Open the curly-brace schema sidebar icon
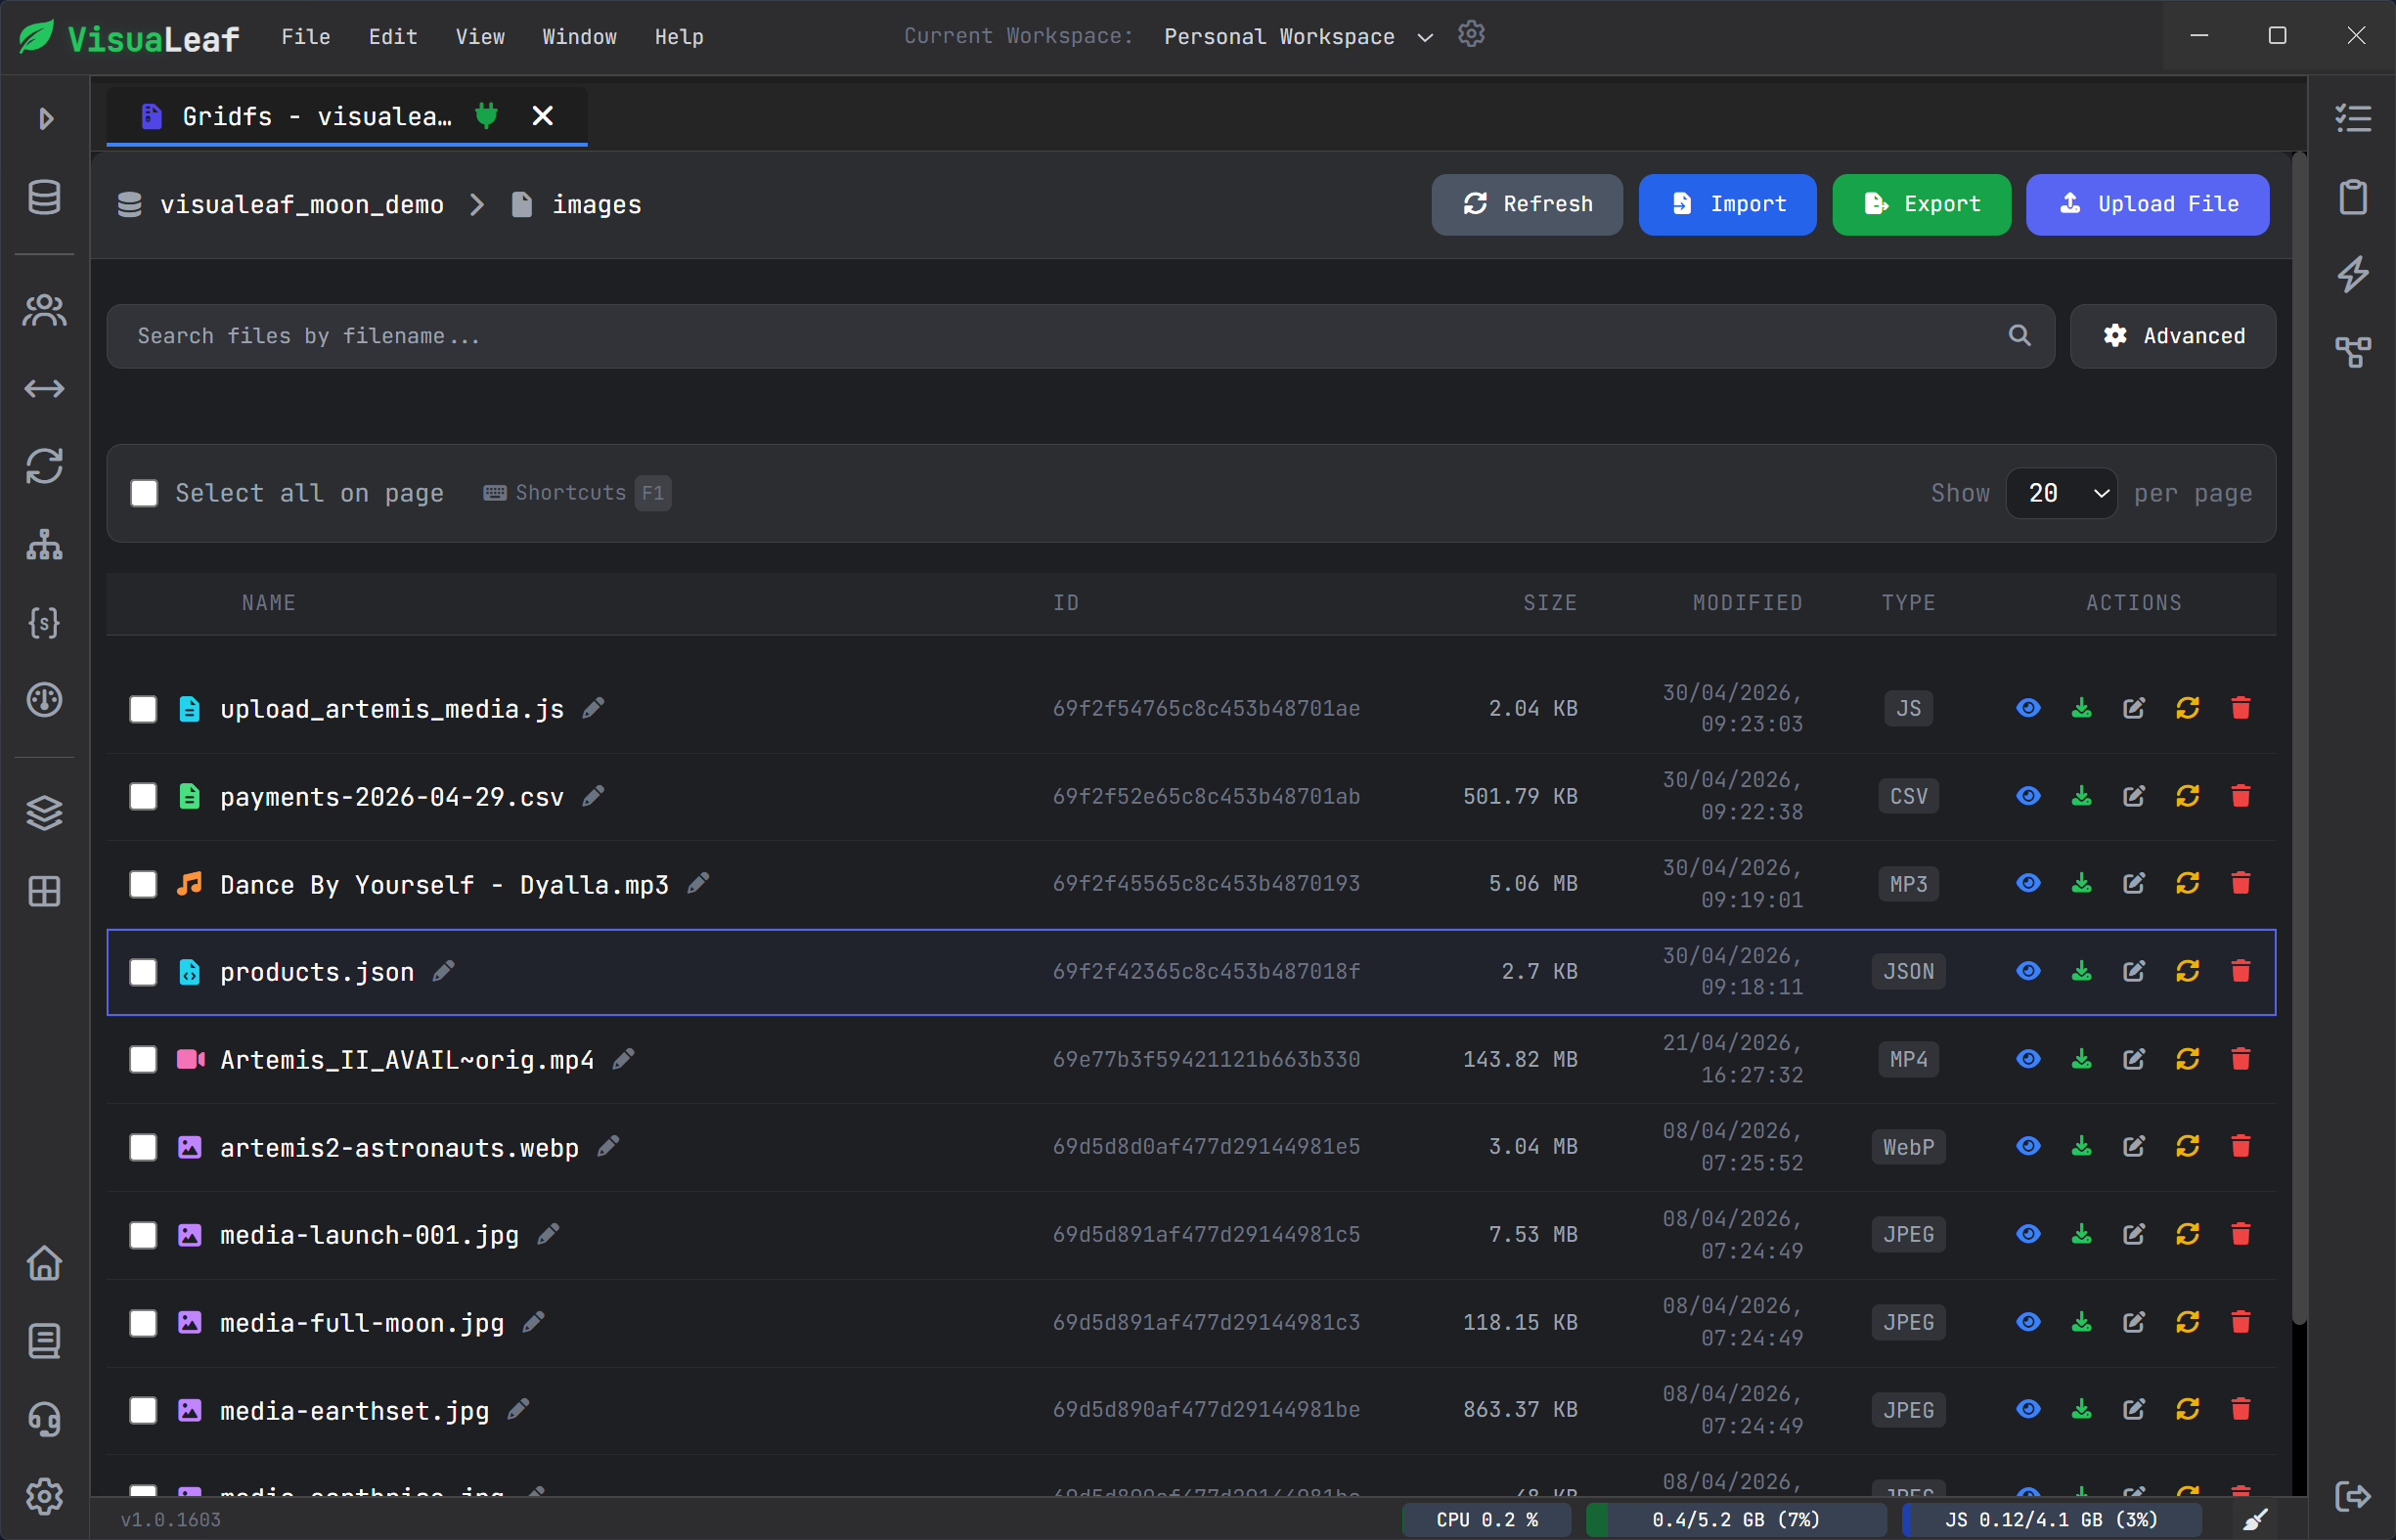The width and height of the screenshot is (2396, 1540). pos(44,622)
